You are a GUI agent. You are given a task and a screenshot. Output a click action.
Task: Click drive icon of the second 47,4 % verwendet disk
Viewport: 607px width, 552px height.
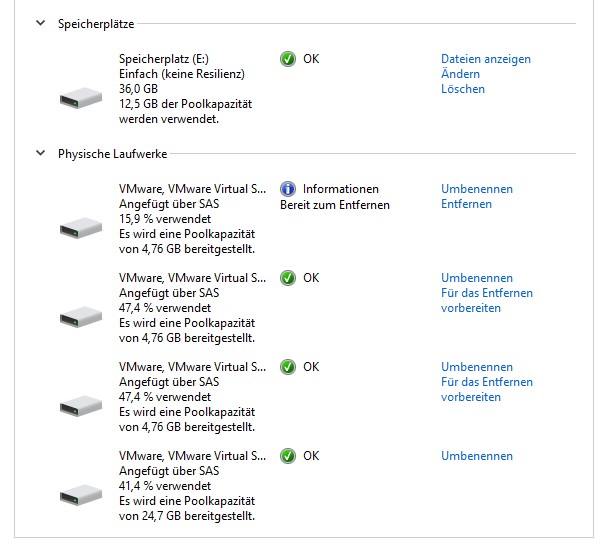pyautogui.click(x=81, y=406)
